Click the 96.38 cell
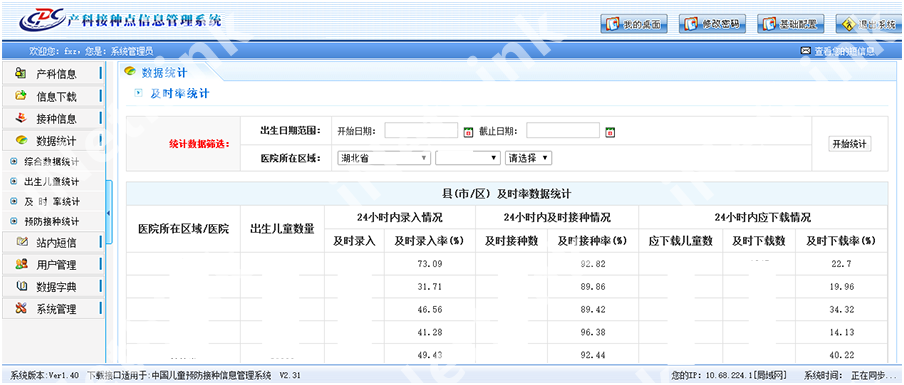 click(593, 332)
